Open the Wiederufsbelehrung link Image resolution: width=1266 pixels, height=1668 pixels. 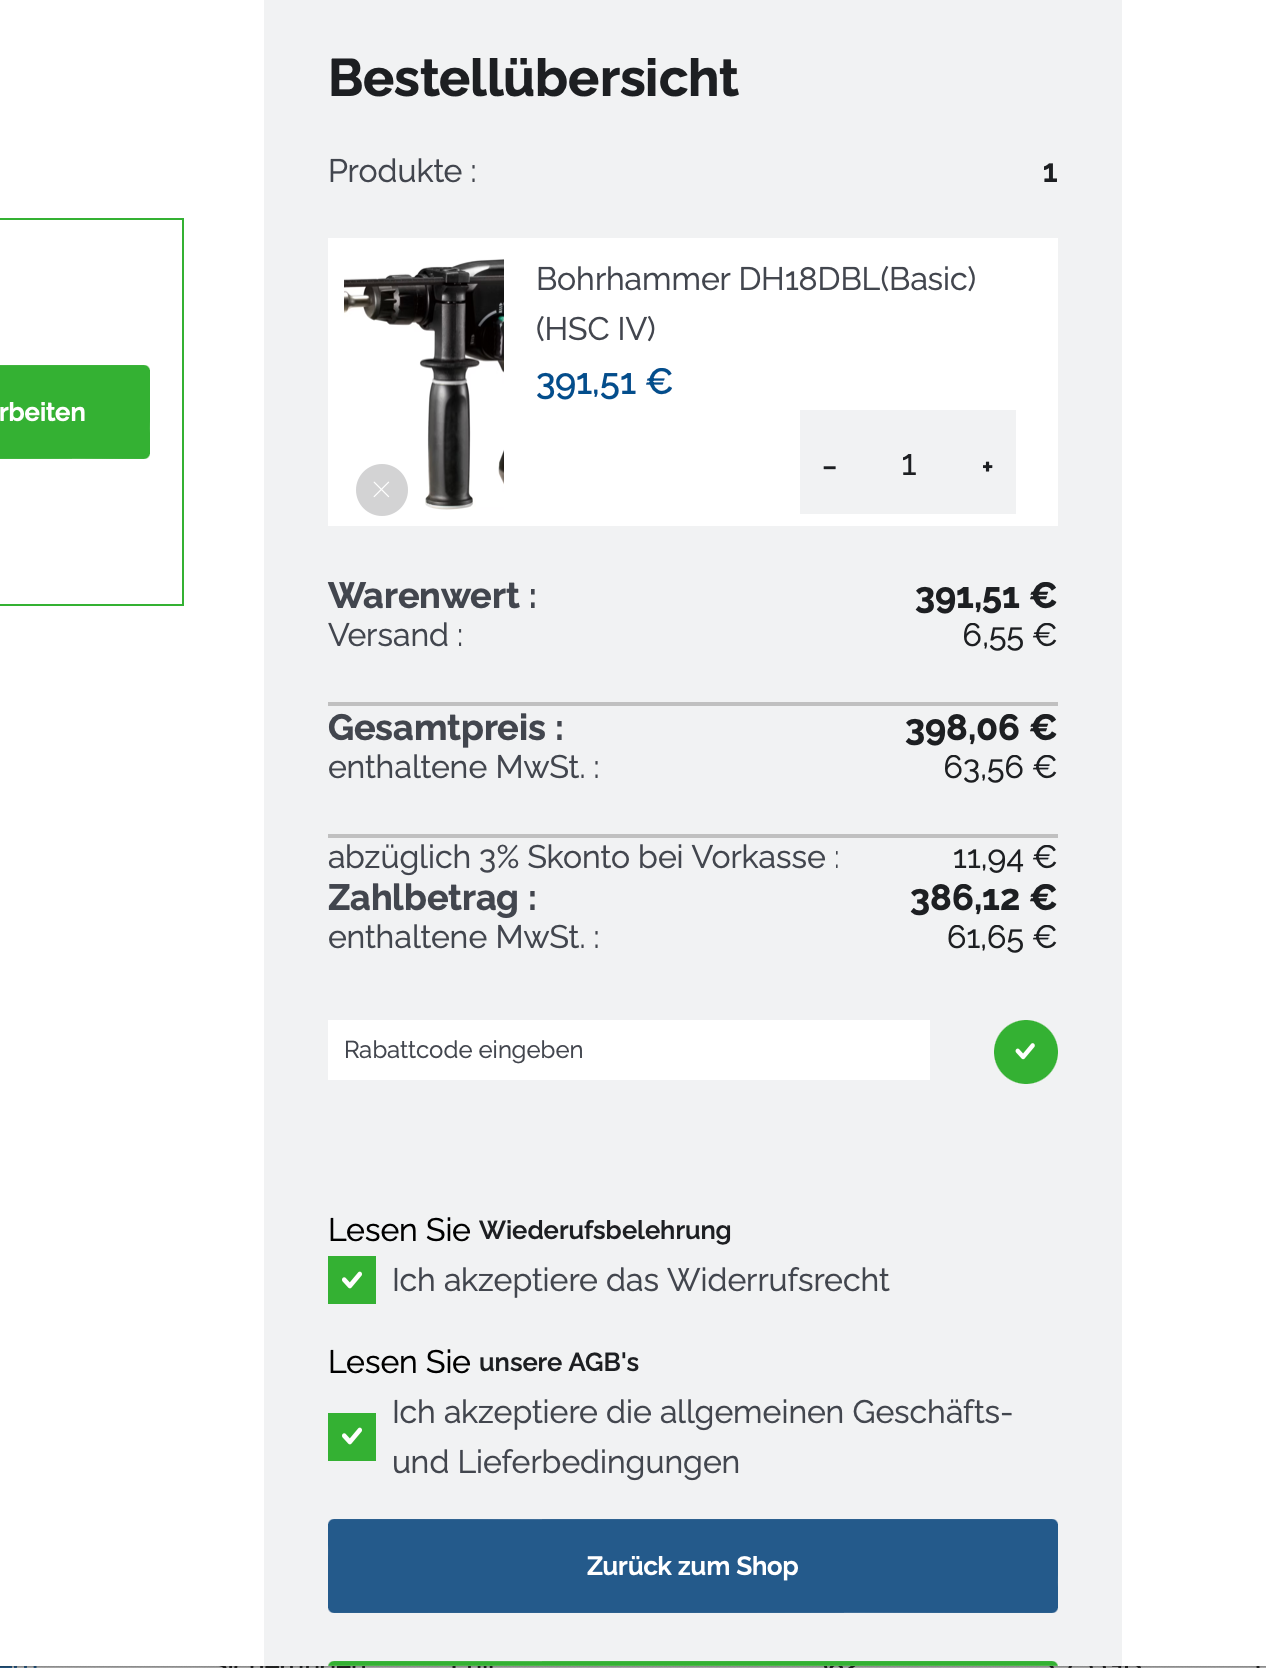605,1230
